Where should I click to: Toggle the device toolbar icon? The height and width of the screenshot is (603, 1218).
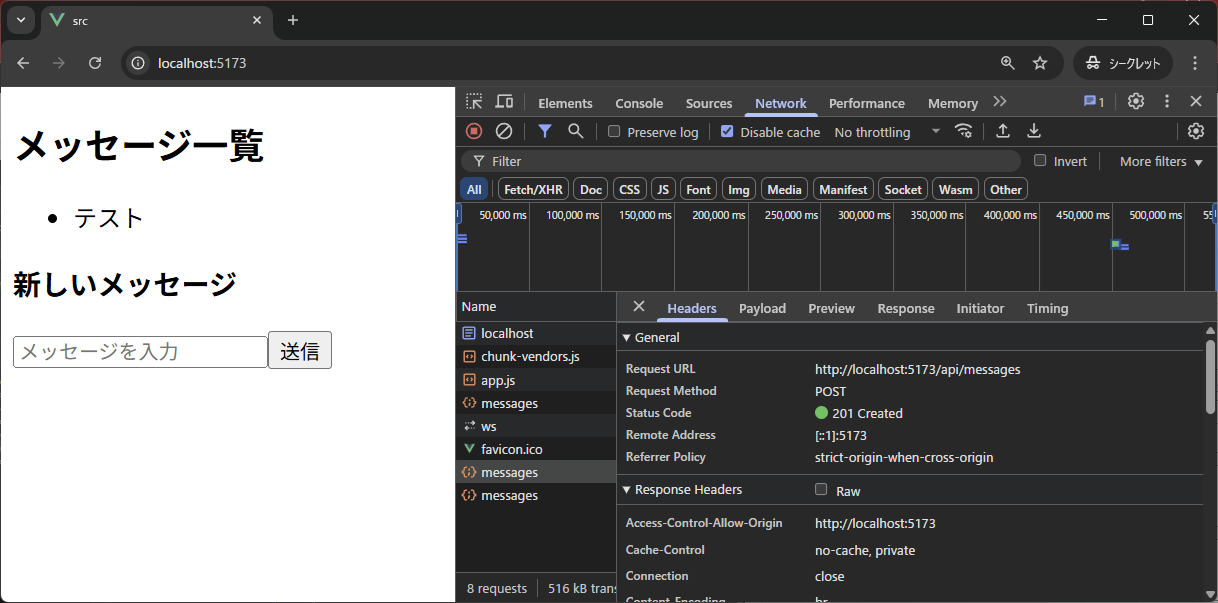[504, 102]
